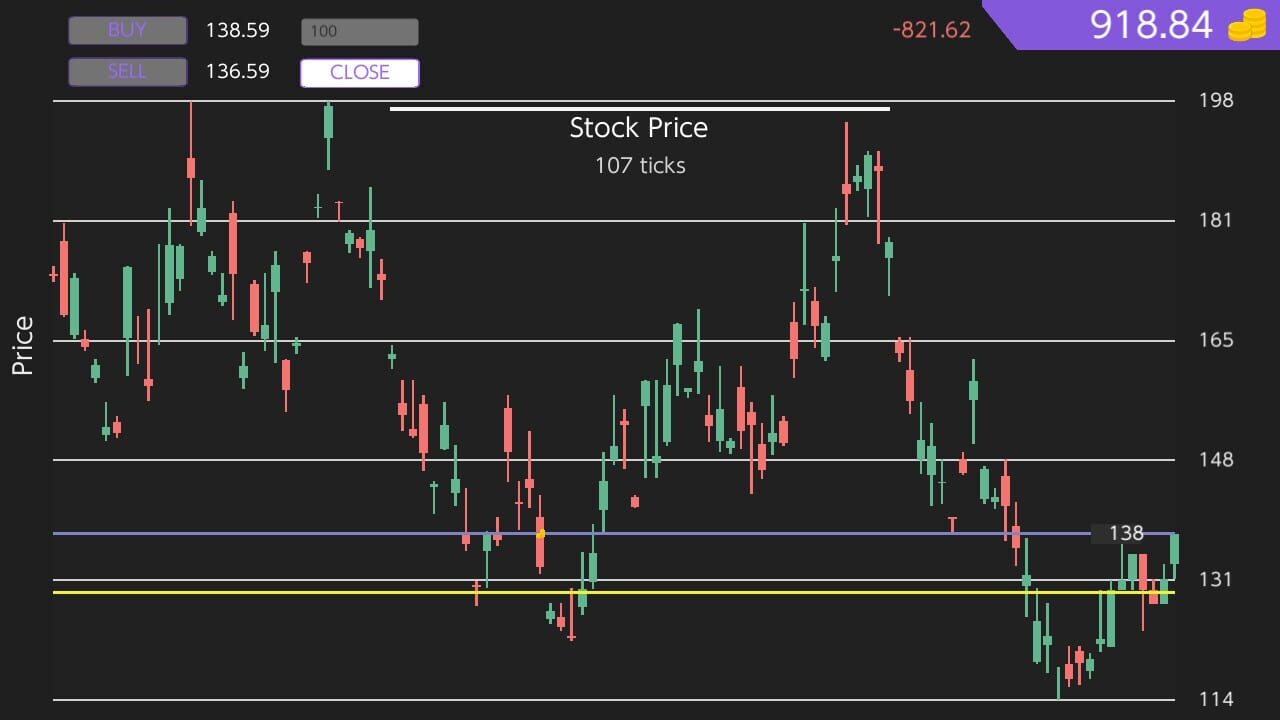
Task: Click the 114 axis label
Action: (x=1216, y=699)
